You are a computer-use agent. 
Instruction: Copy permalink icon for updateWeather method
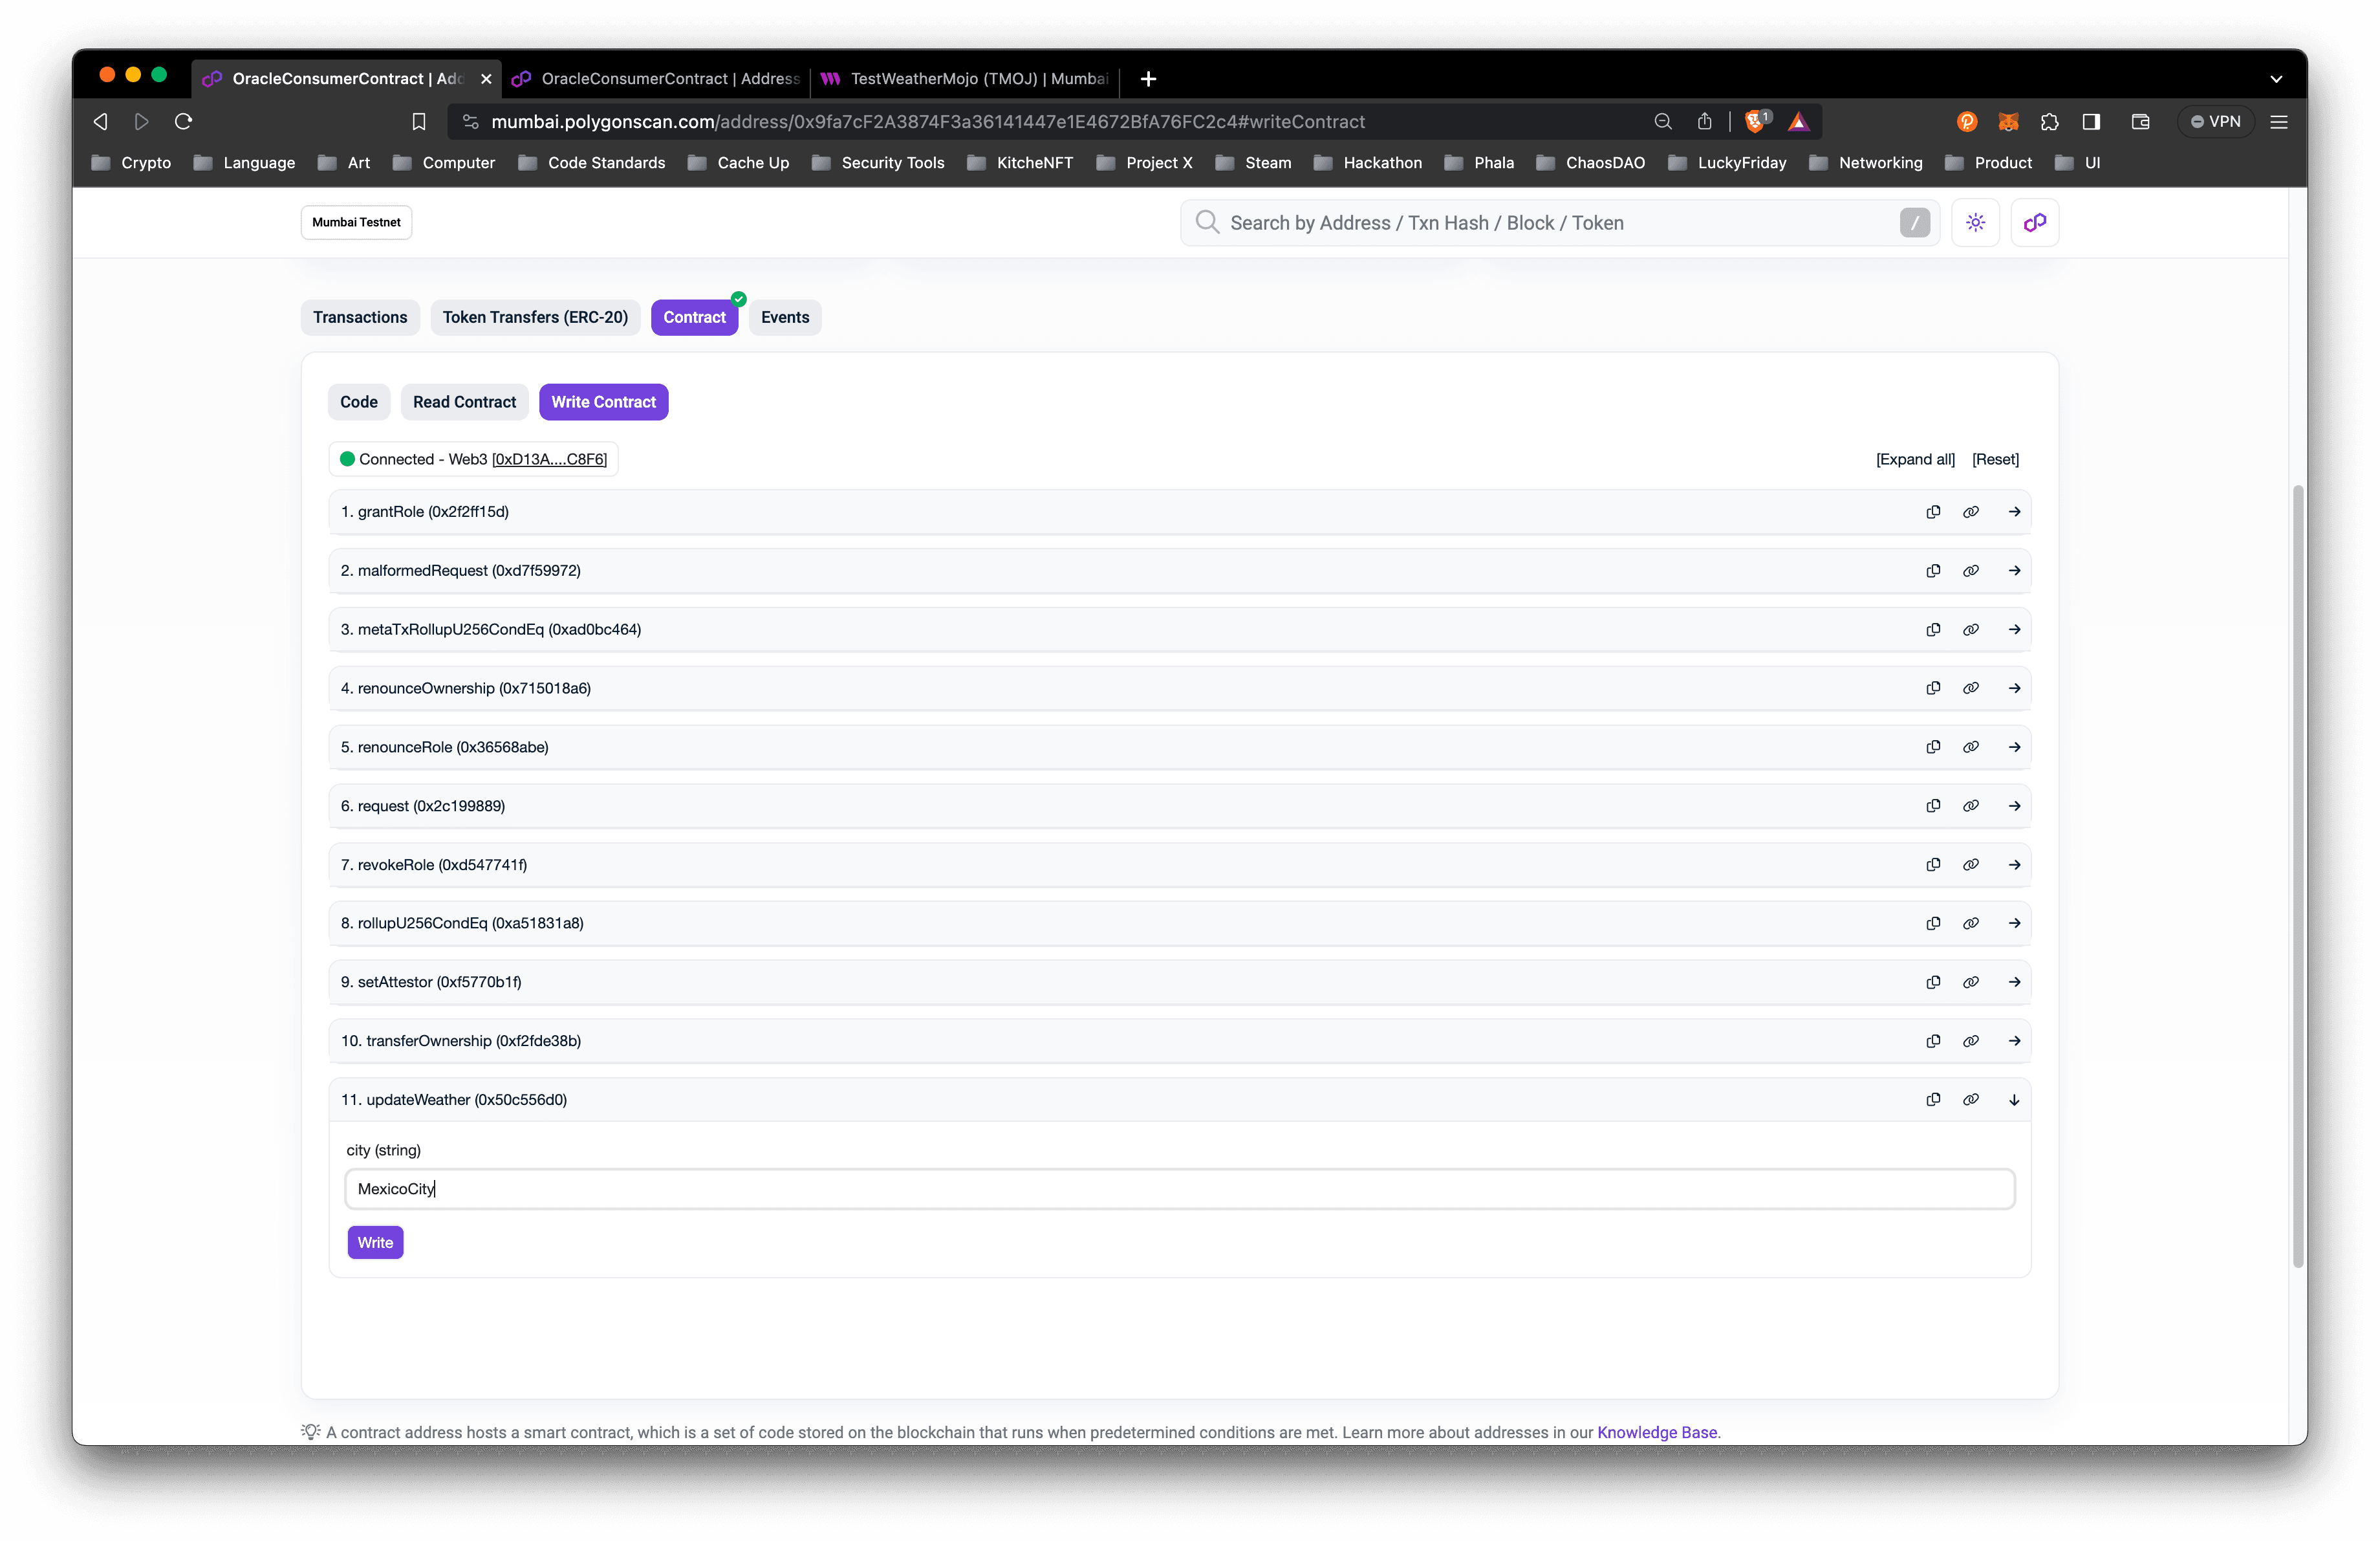click(x=1970, y=1100)
